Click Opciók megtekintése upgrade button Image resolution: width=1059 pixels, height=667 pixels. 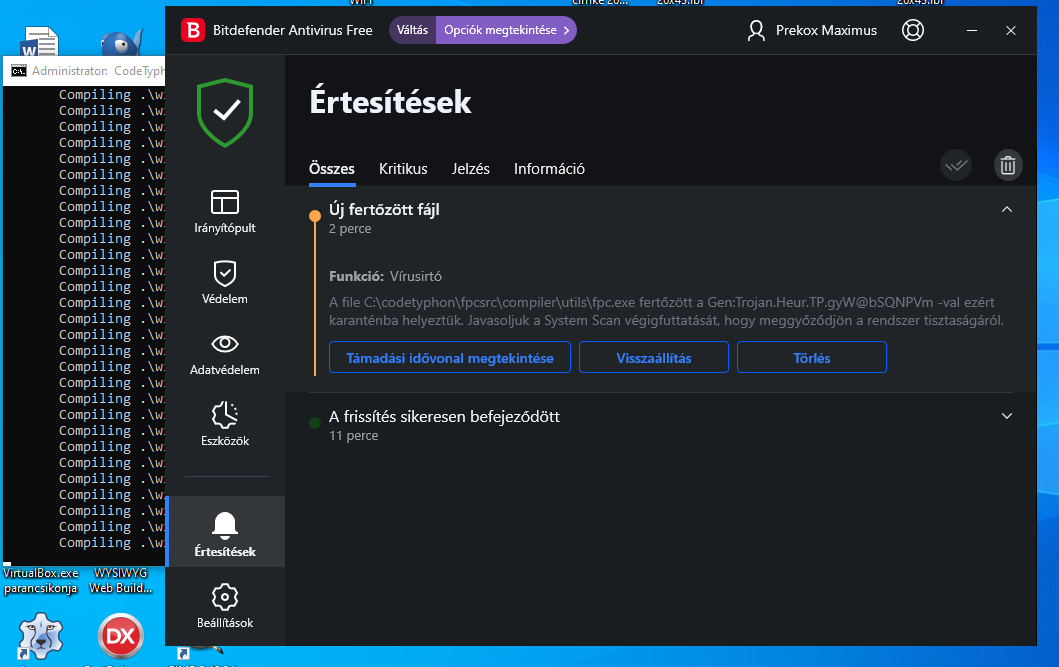coord(506,30)
